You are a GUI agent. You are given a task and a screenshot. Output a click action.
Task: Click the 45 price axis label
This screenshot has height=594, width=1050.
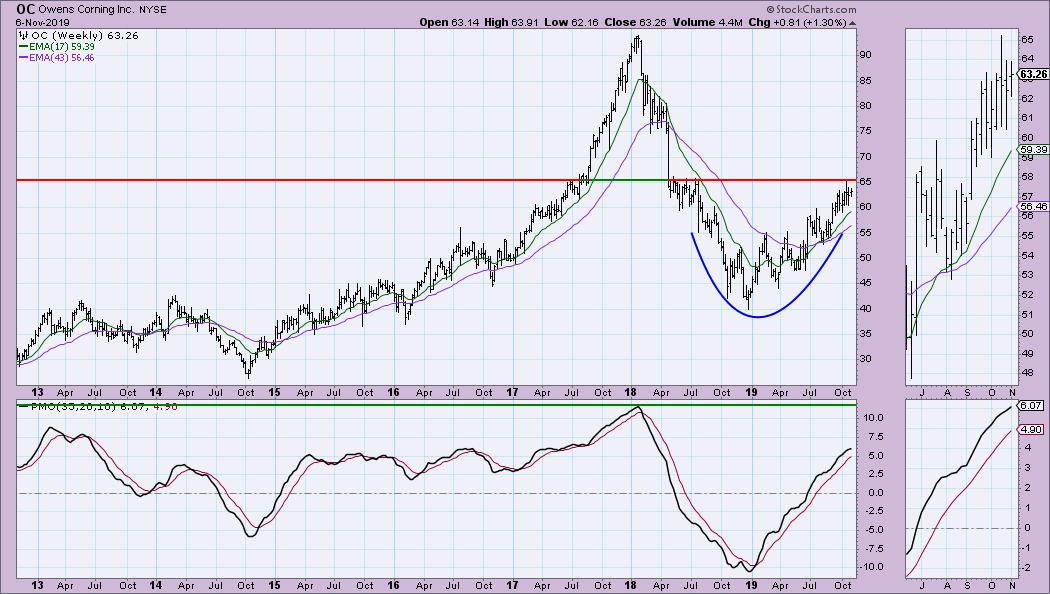[x=865, y=283]
